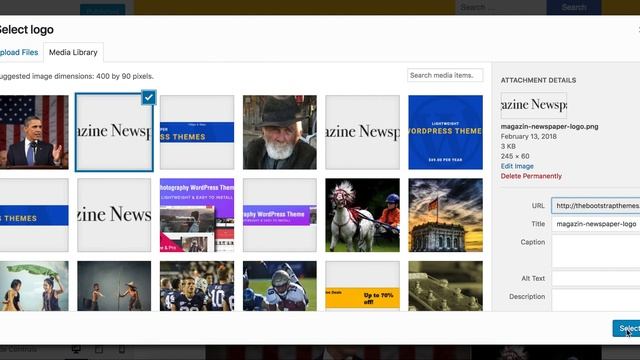The height and width of the screenshot is (360, 640).
Task: Focus the Title field with magazin-newspaper-logo
Action: pyautogui.click(x=596, y=224)
